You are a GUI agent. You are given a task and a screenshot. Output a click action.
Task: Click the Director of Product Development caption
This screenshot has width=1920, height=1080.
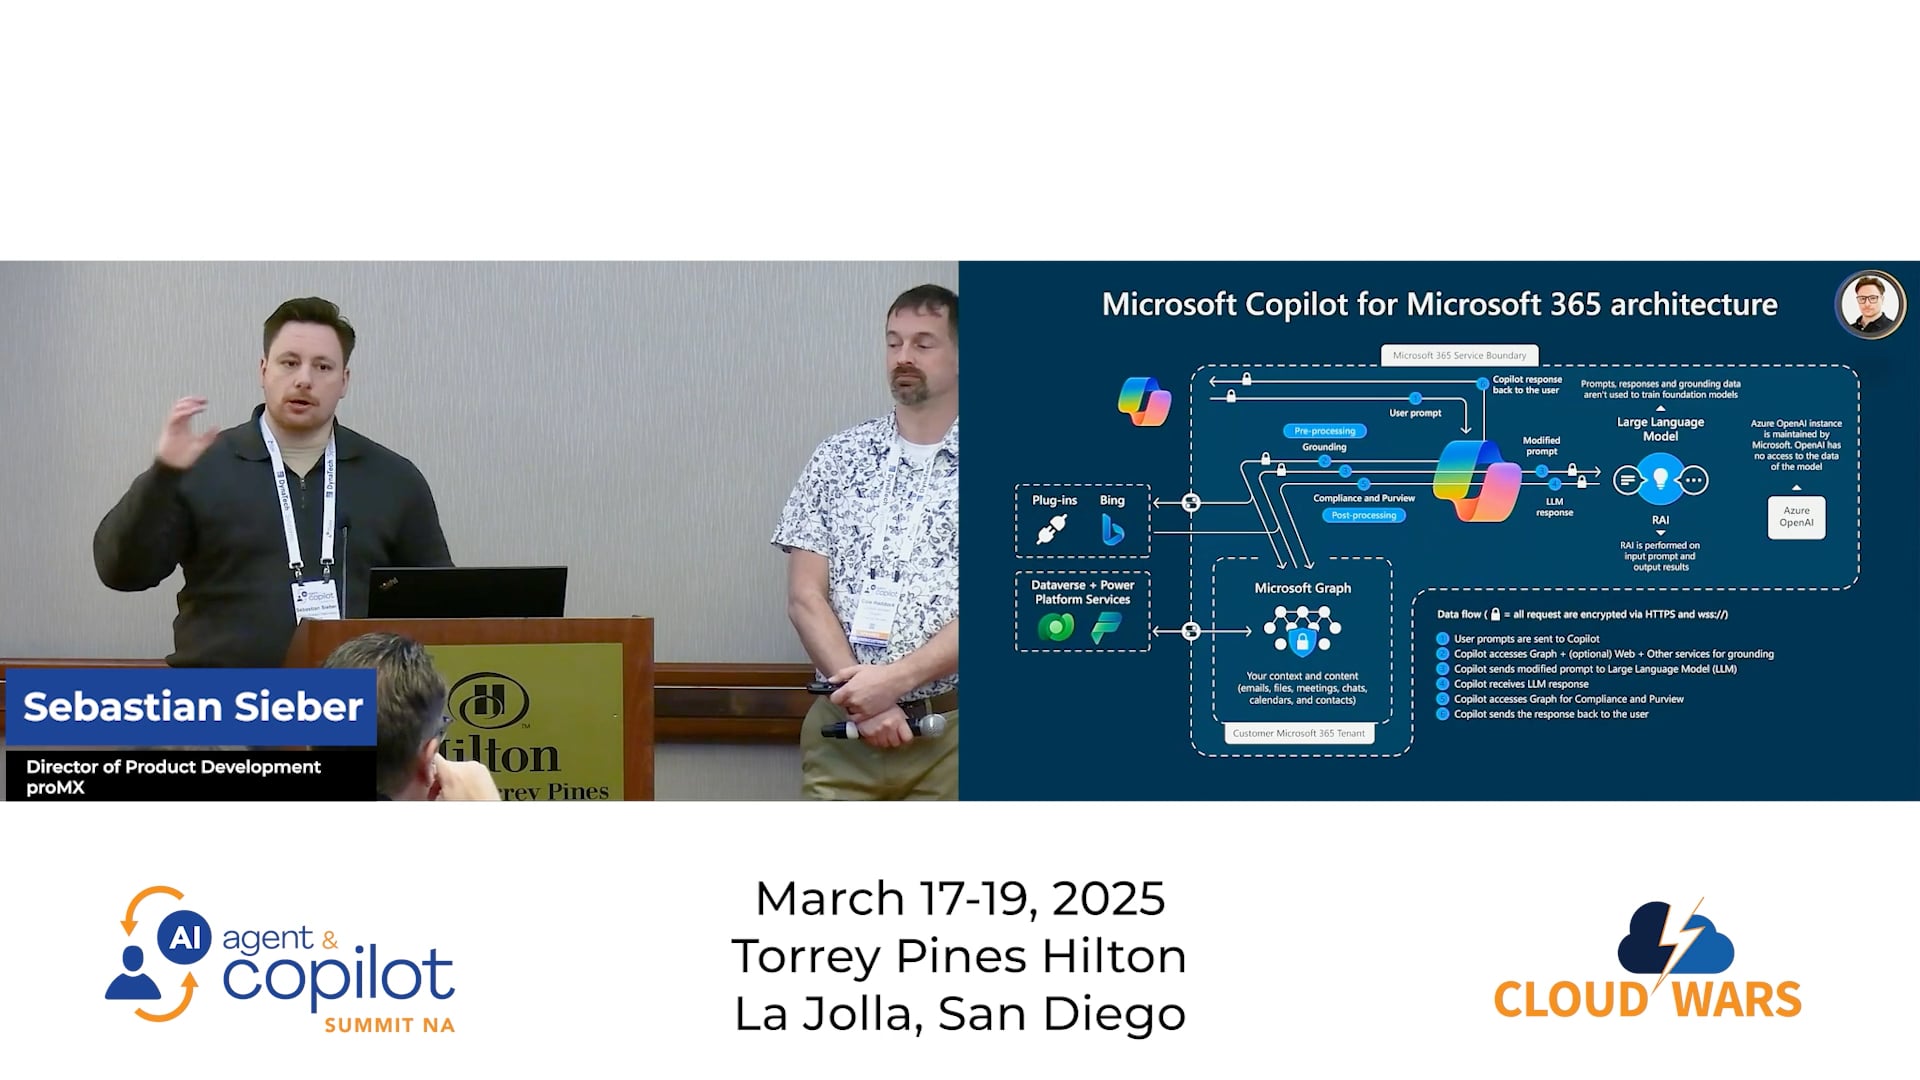[173, 767]
